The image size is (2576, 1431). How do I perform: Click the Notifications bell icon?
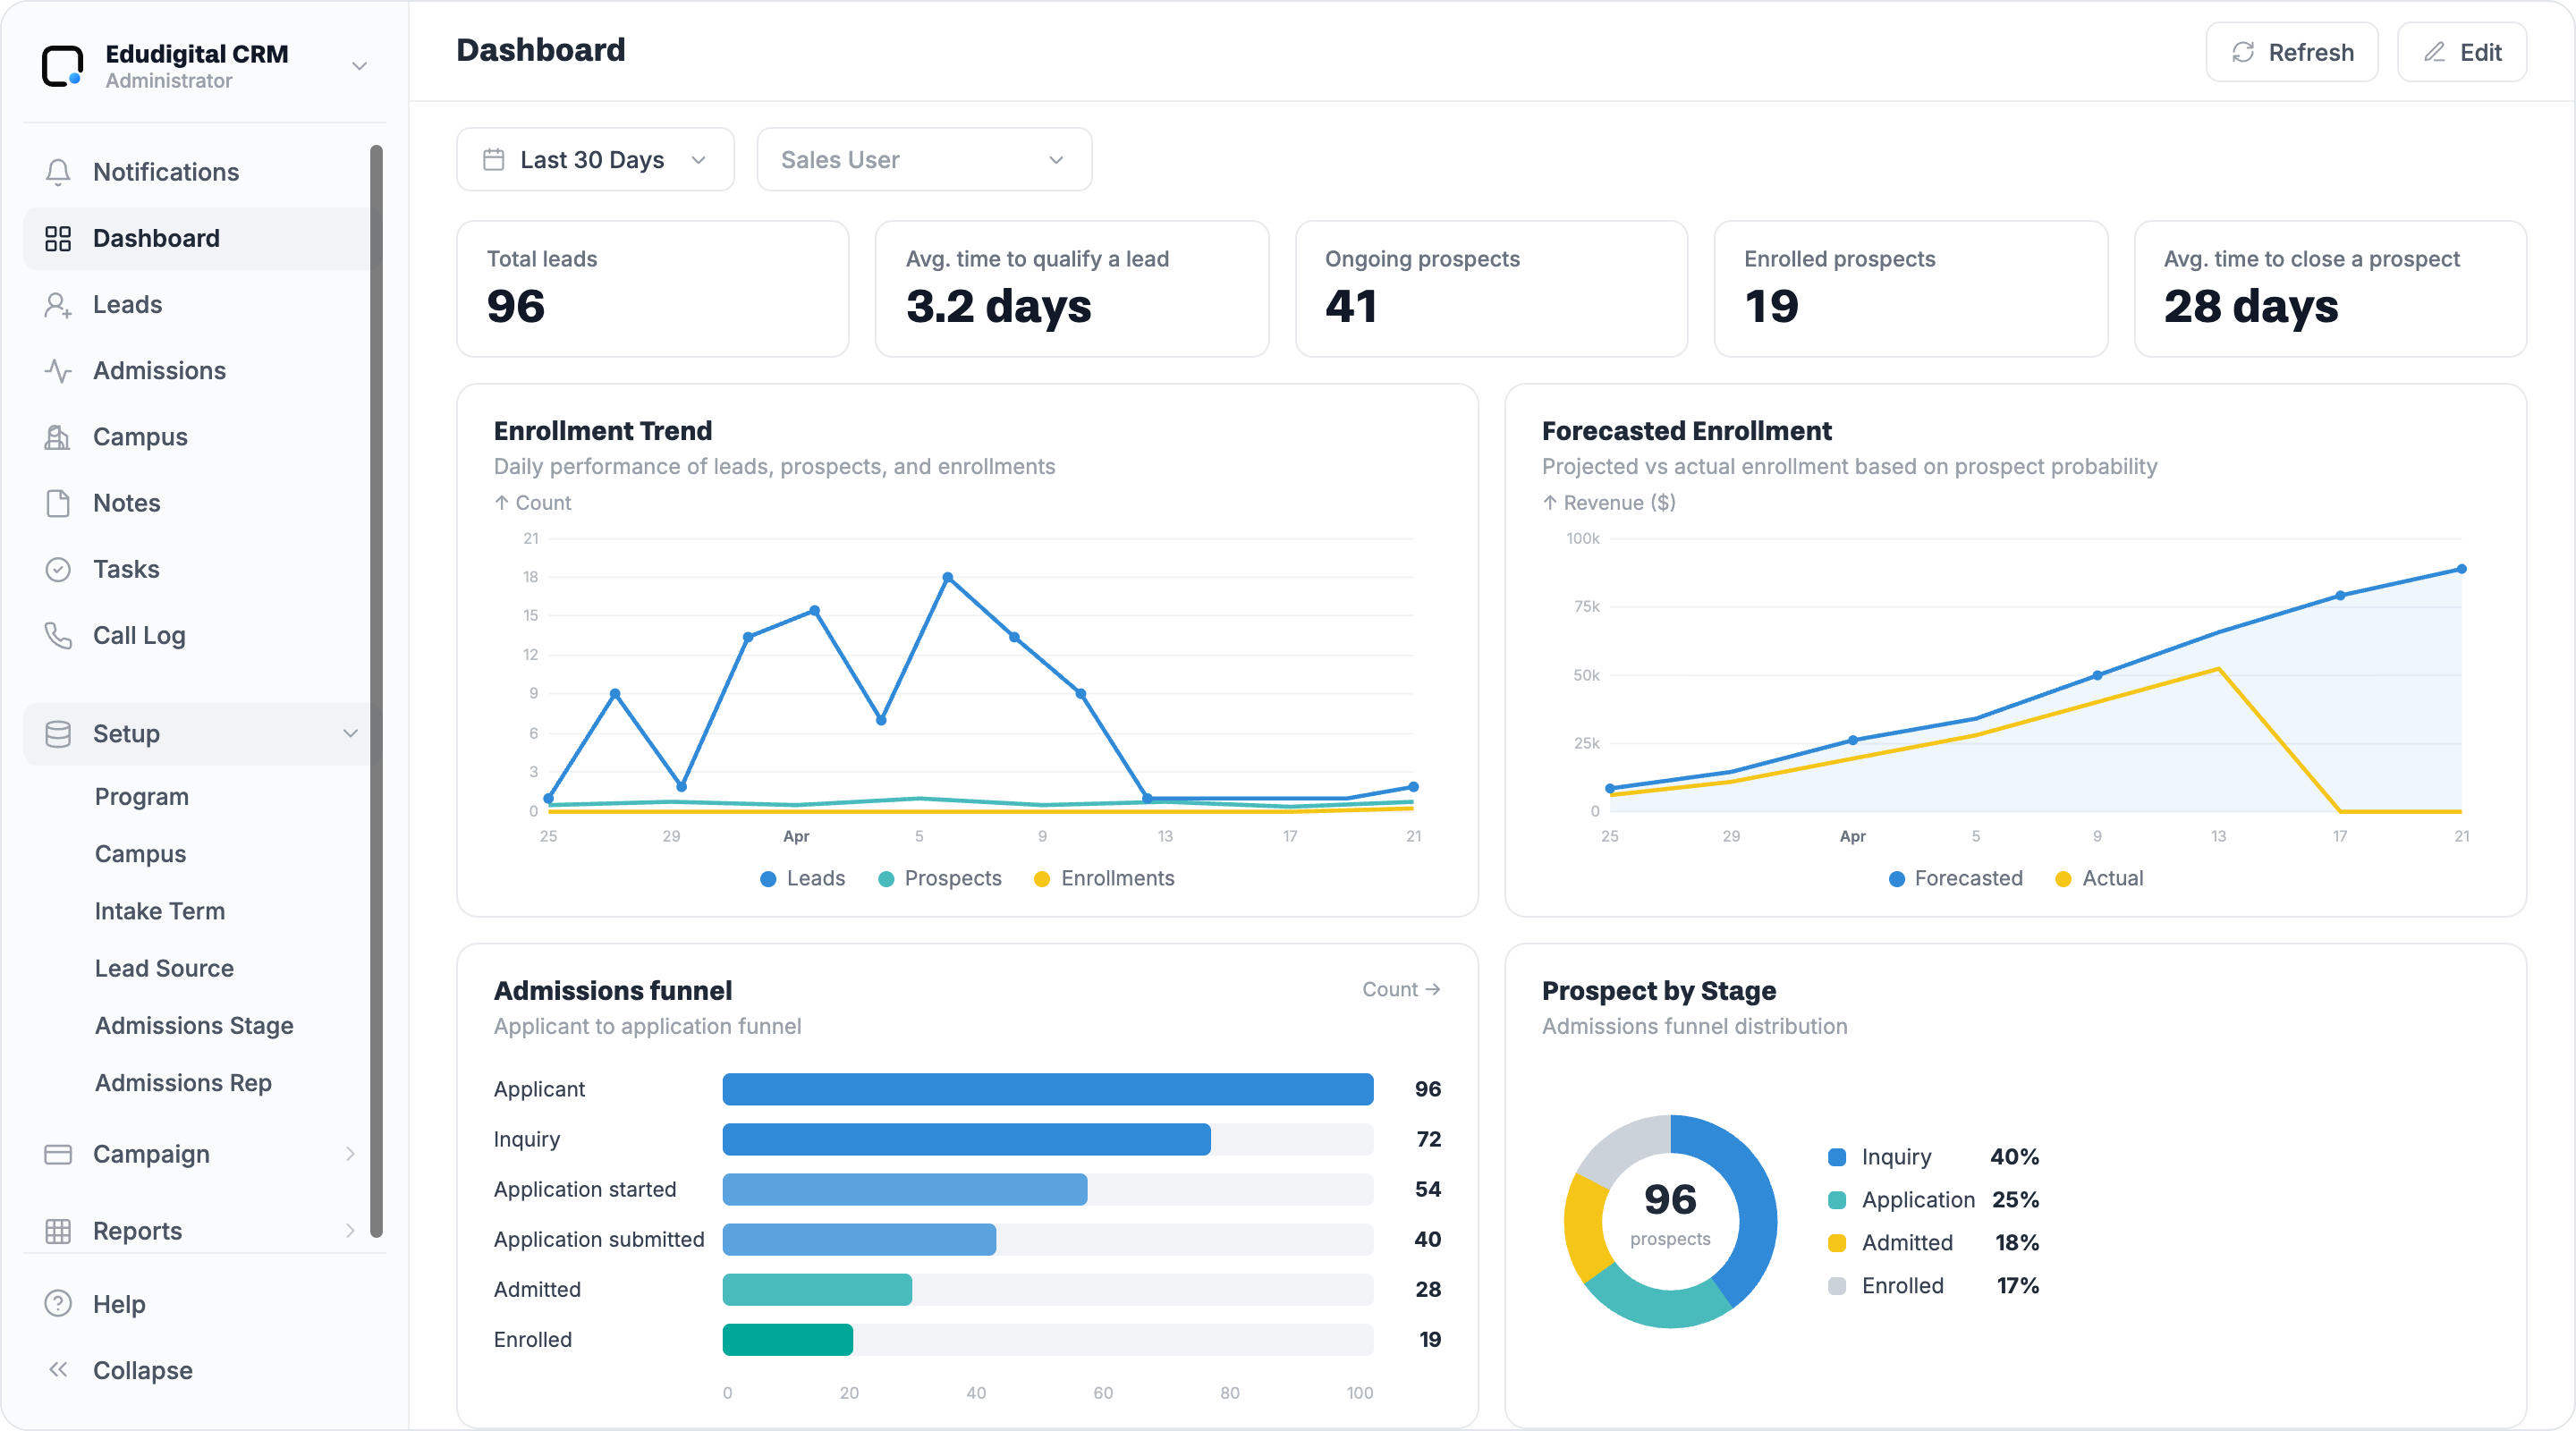(58, 172)
